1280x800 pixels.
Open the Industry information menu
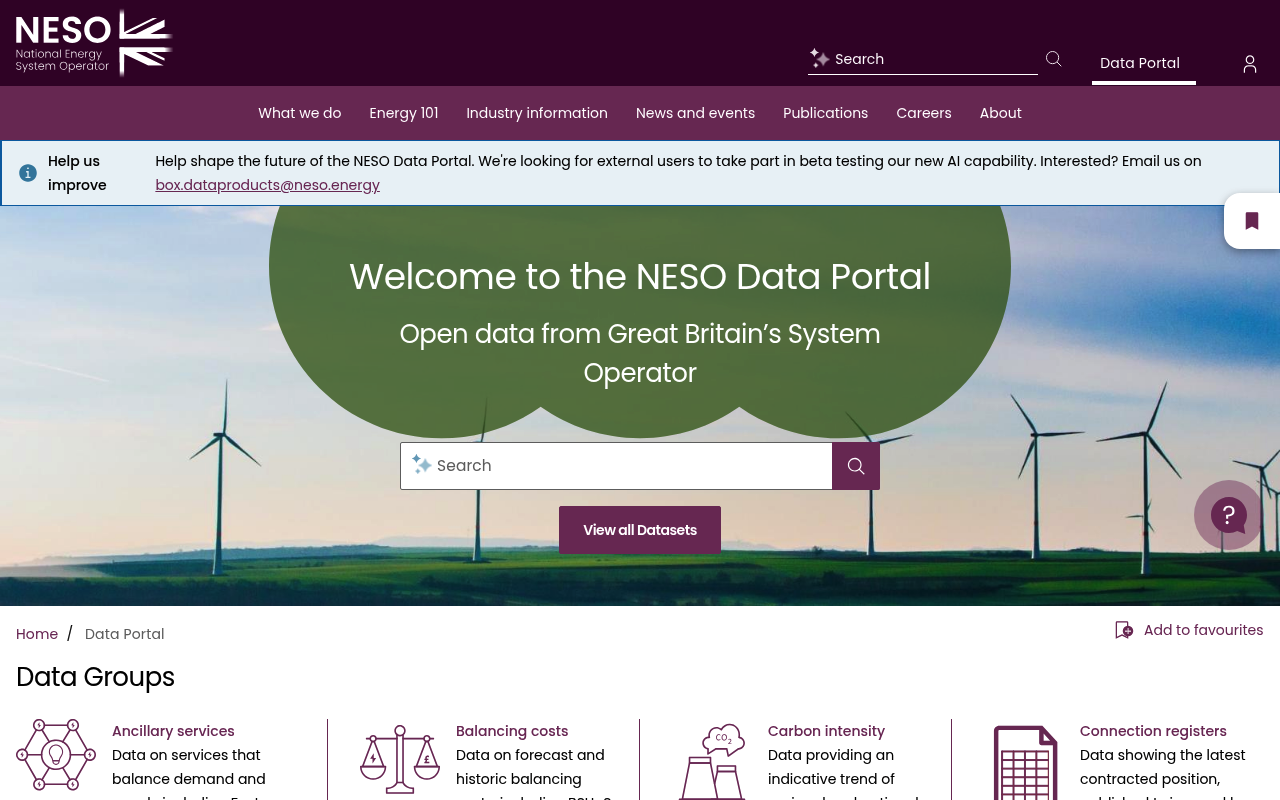[537, 113]
